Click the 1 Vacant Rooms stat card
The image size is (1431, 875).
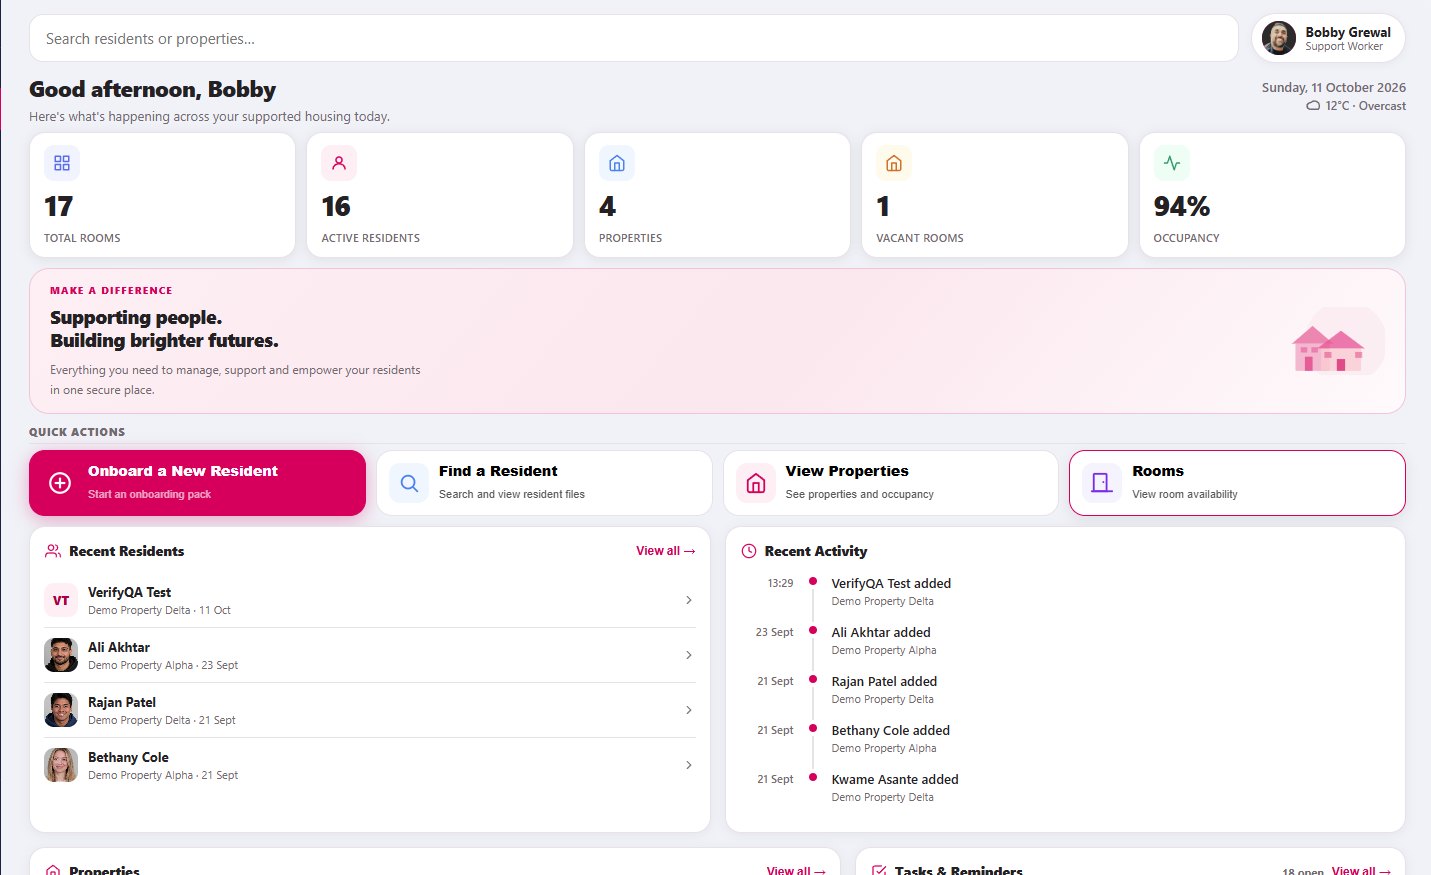click(995, 195)
